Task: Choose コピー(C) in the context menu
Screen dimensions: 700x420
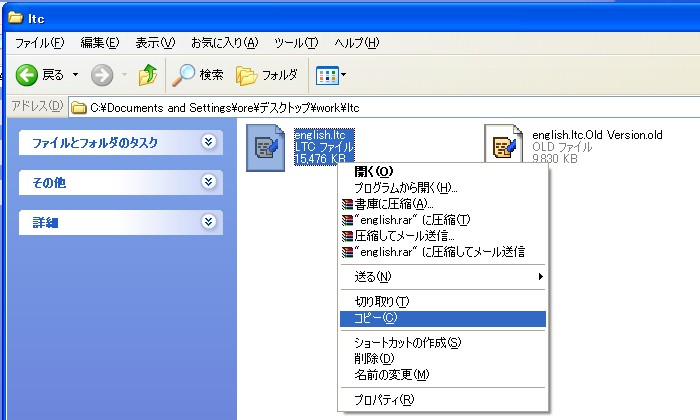Action: pyautogui.click(x=443, y=318)
